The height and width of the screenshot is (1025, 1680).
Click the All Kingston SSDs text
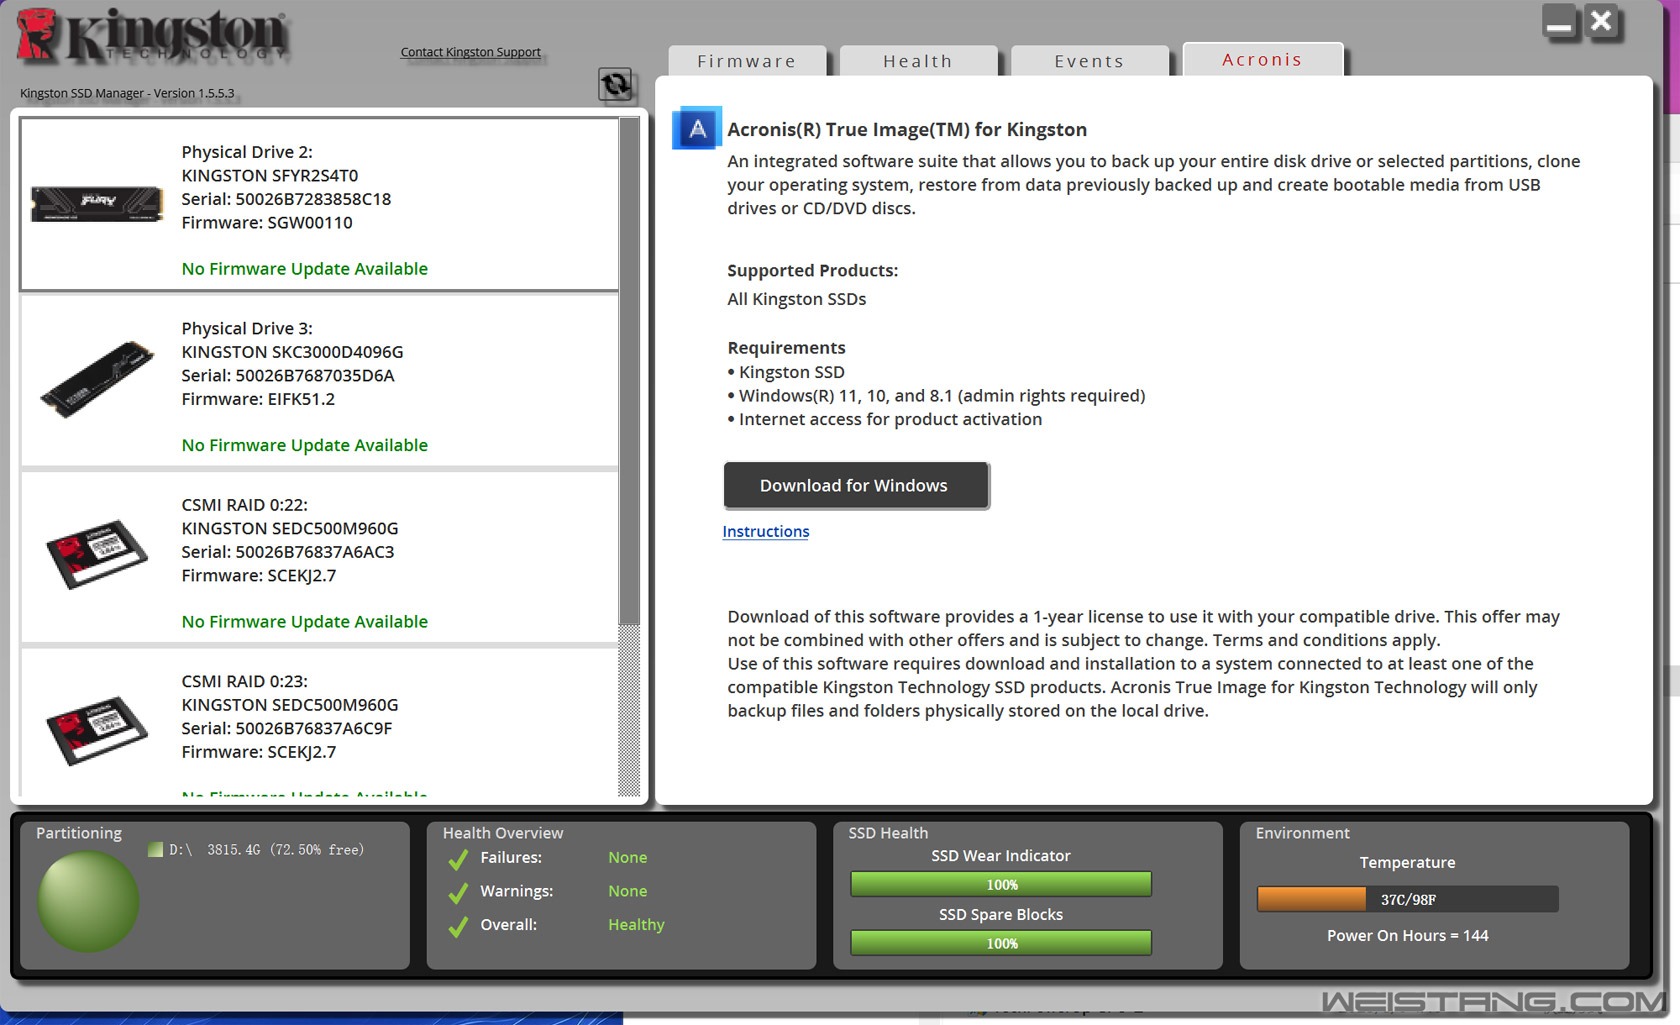pyautogui.click(x=797, y=299)
